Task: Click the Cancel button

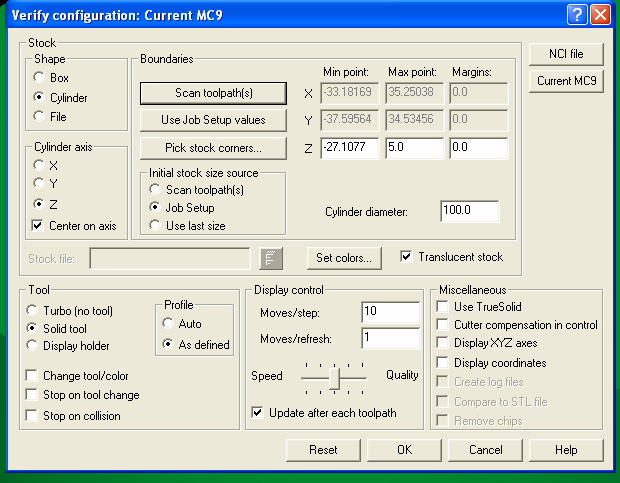Action: [x=486, y=450]
